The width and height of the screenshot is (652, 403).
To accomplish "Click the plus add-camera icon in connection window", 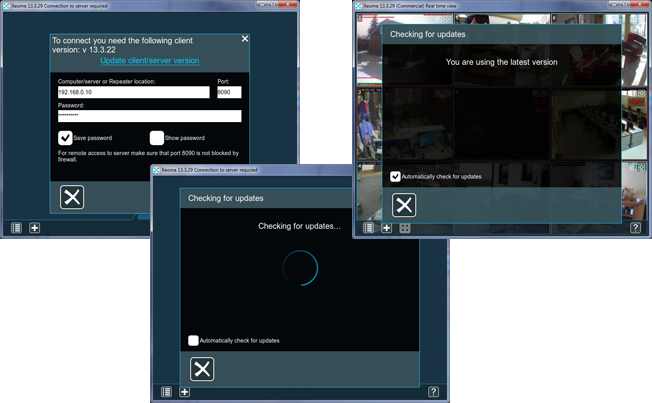I will [x=35, y=228].
